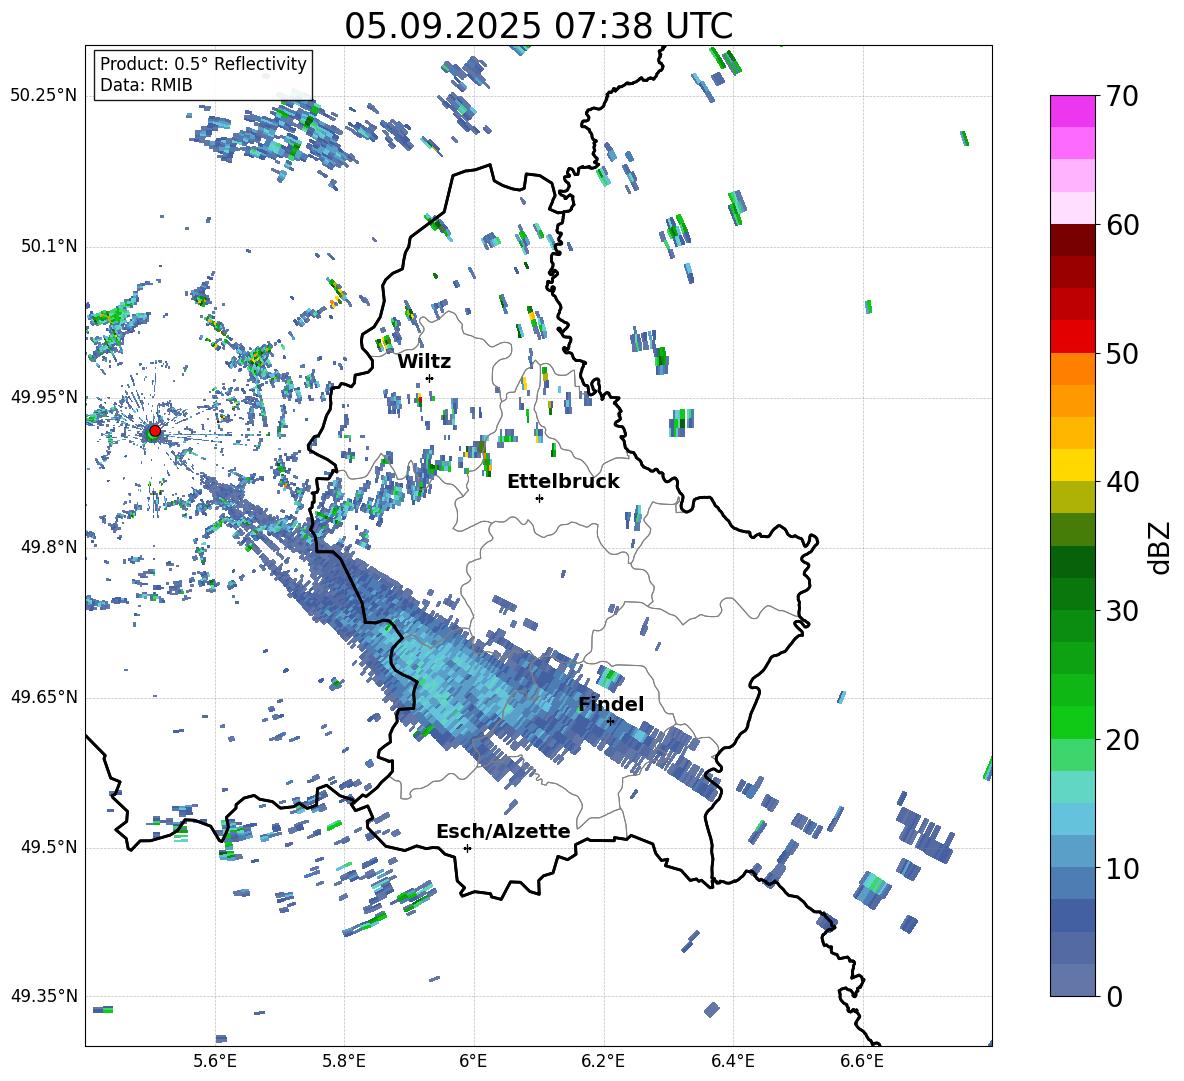Image resolution: width=1184 pixels, height=1081 pixels.
Task: Click the 50 colorbar tick label
Action: pyautogui.click(x=1121, y=354)
